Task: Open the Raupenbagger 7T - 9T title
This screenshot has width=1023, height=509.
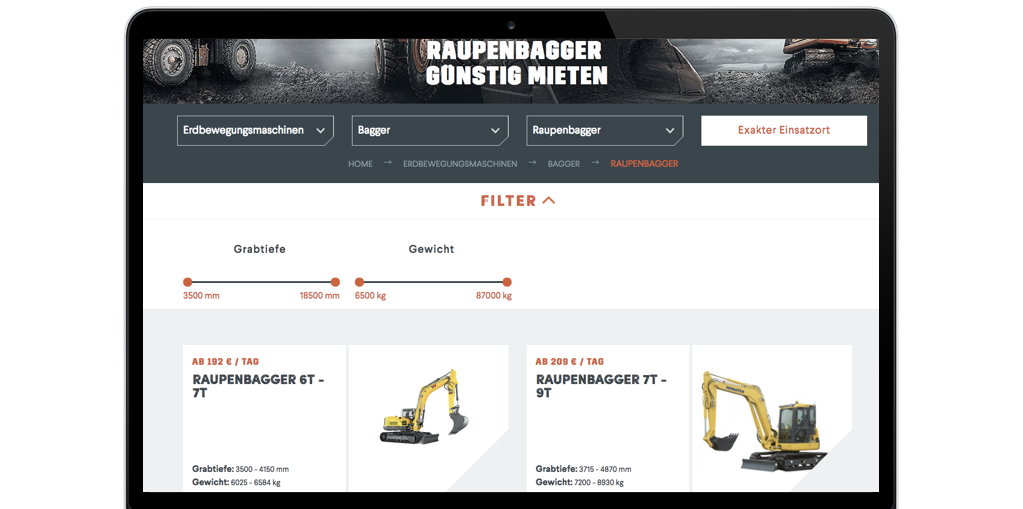Action: point(602,386)
